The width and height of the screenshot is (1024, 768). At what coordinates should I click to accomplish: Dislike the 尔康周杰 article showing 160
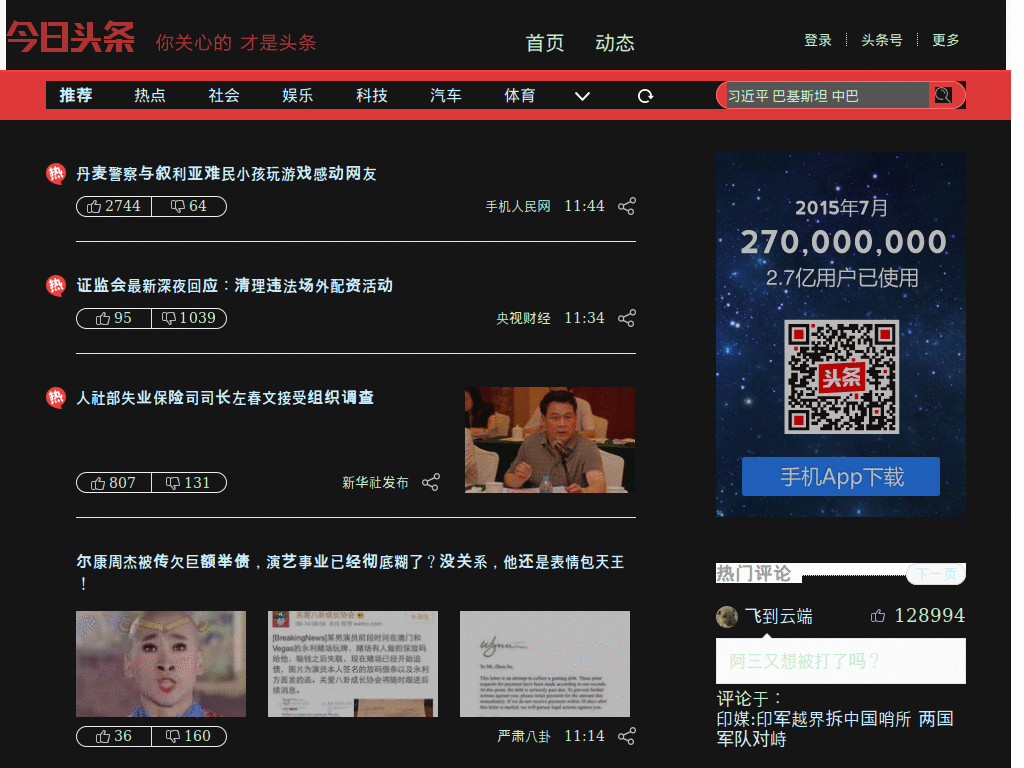(189, 736)
